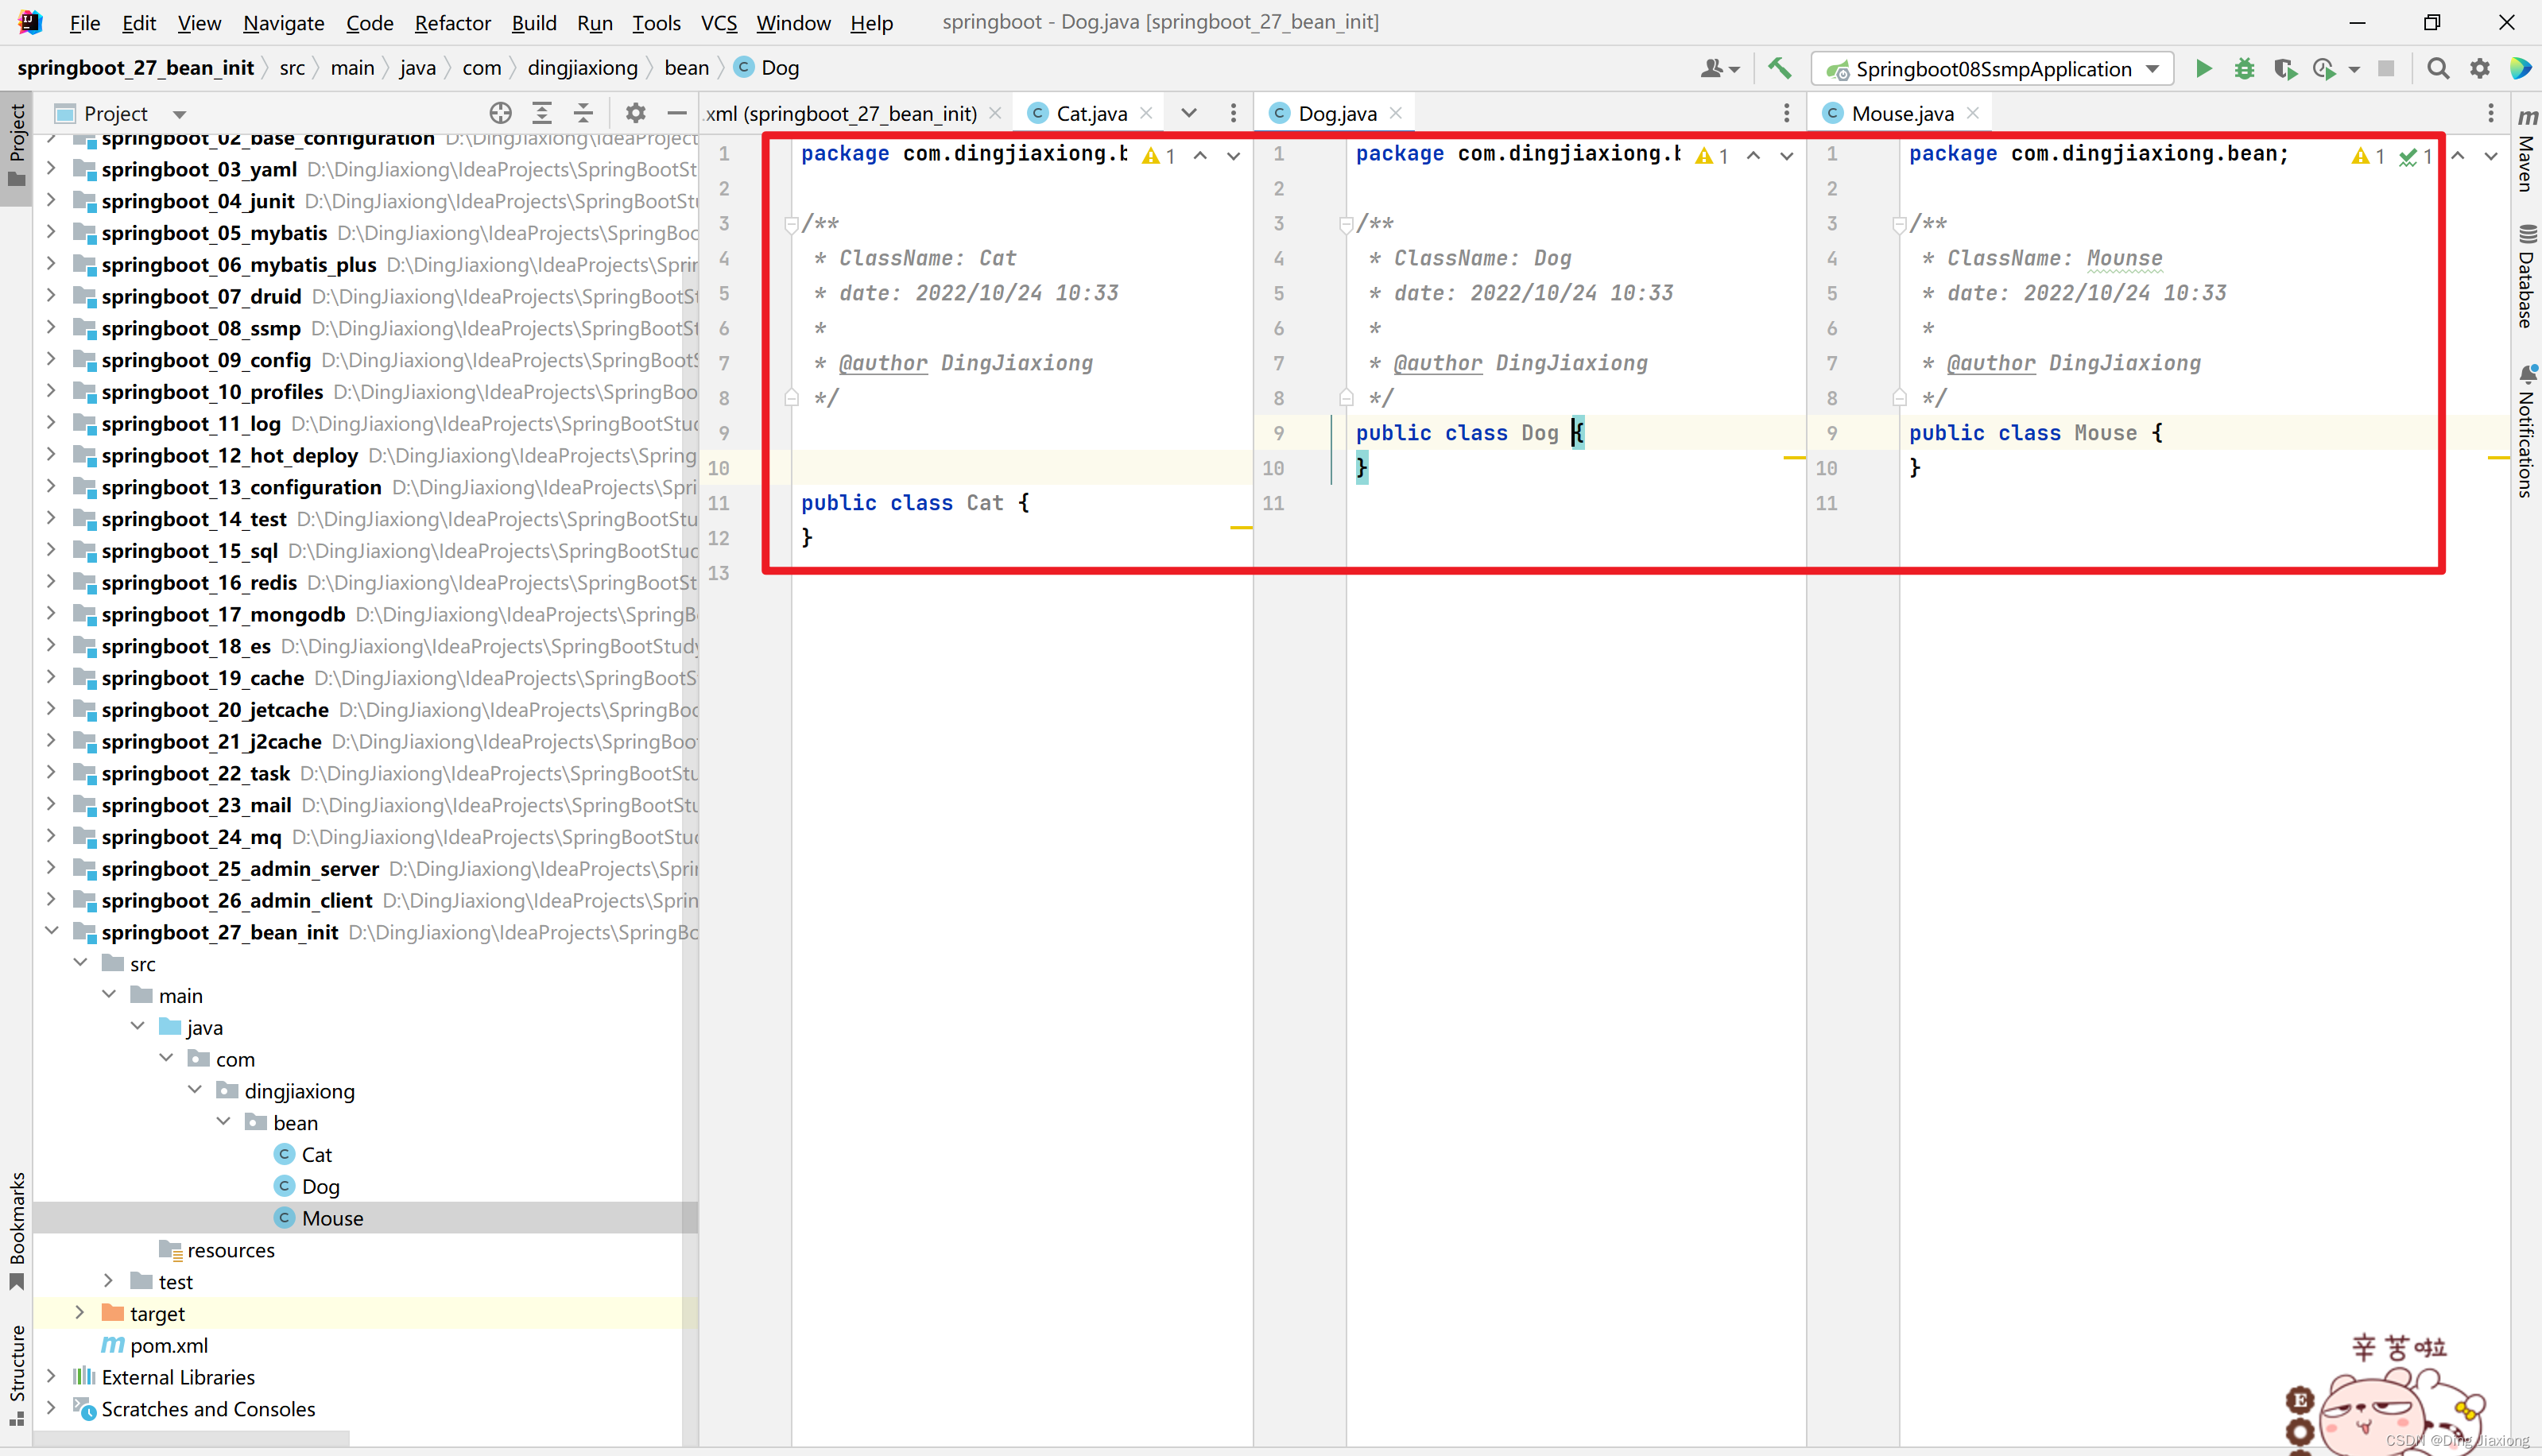Select pom.xml in the project tree
Viewport: 2542px width, 1456px height.
[168, 1345]
